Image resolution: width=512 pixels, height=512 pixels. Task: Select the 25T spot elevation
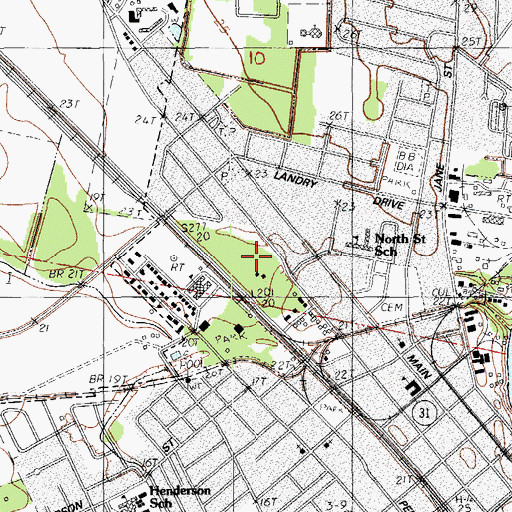pos(472,42)
